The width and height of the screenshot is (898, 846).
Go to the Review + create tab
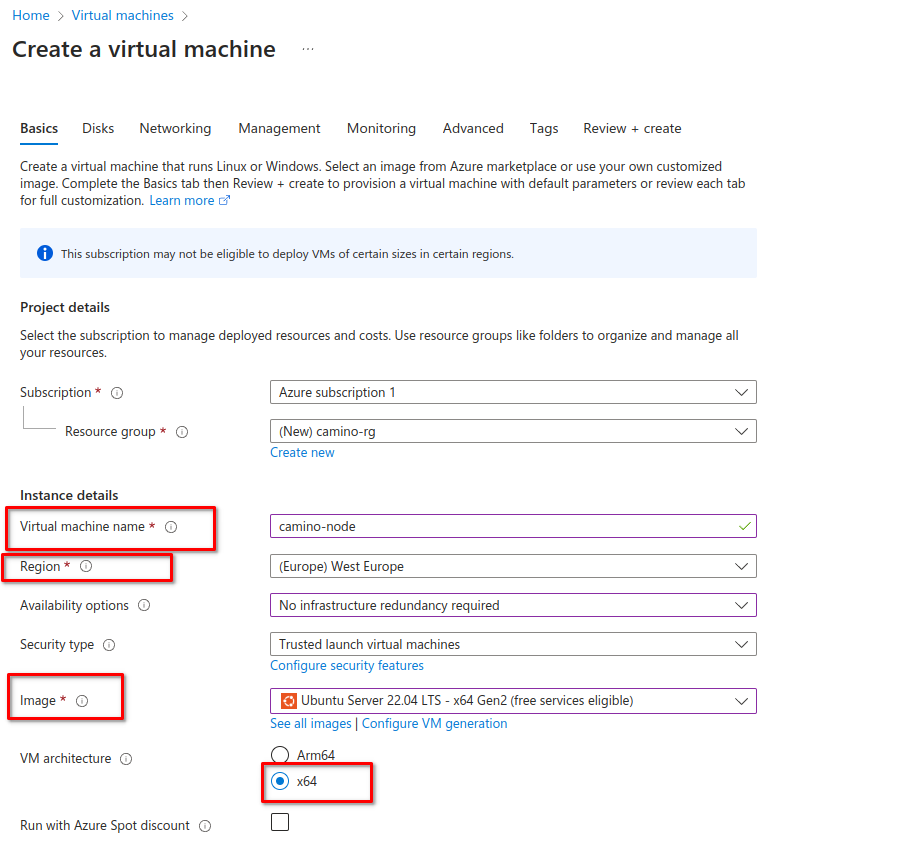(632, 128)
